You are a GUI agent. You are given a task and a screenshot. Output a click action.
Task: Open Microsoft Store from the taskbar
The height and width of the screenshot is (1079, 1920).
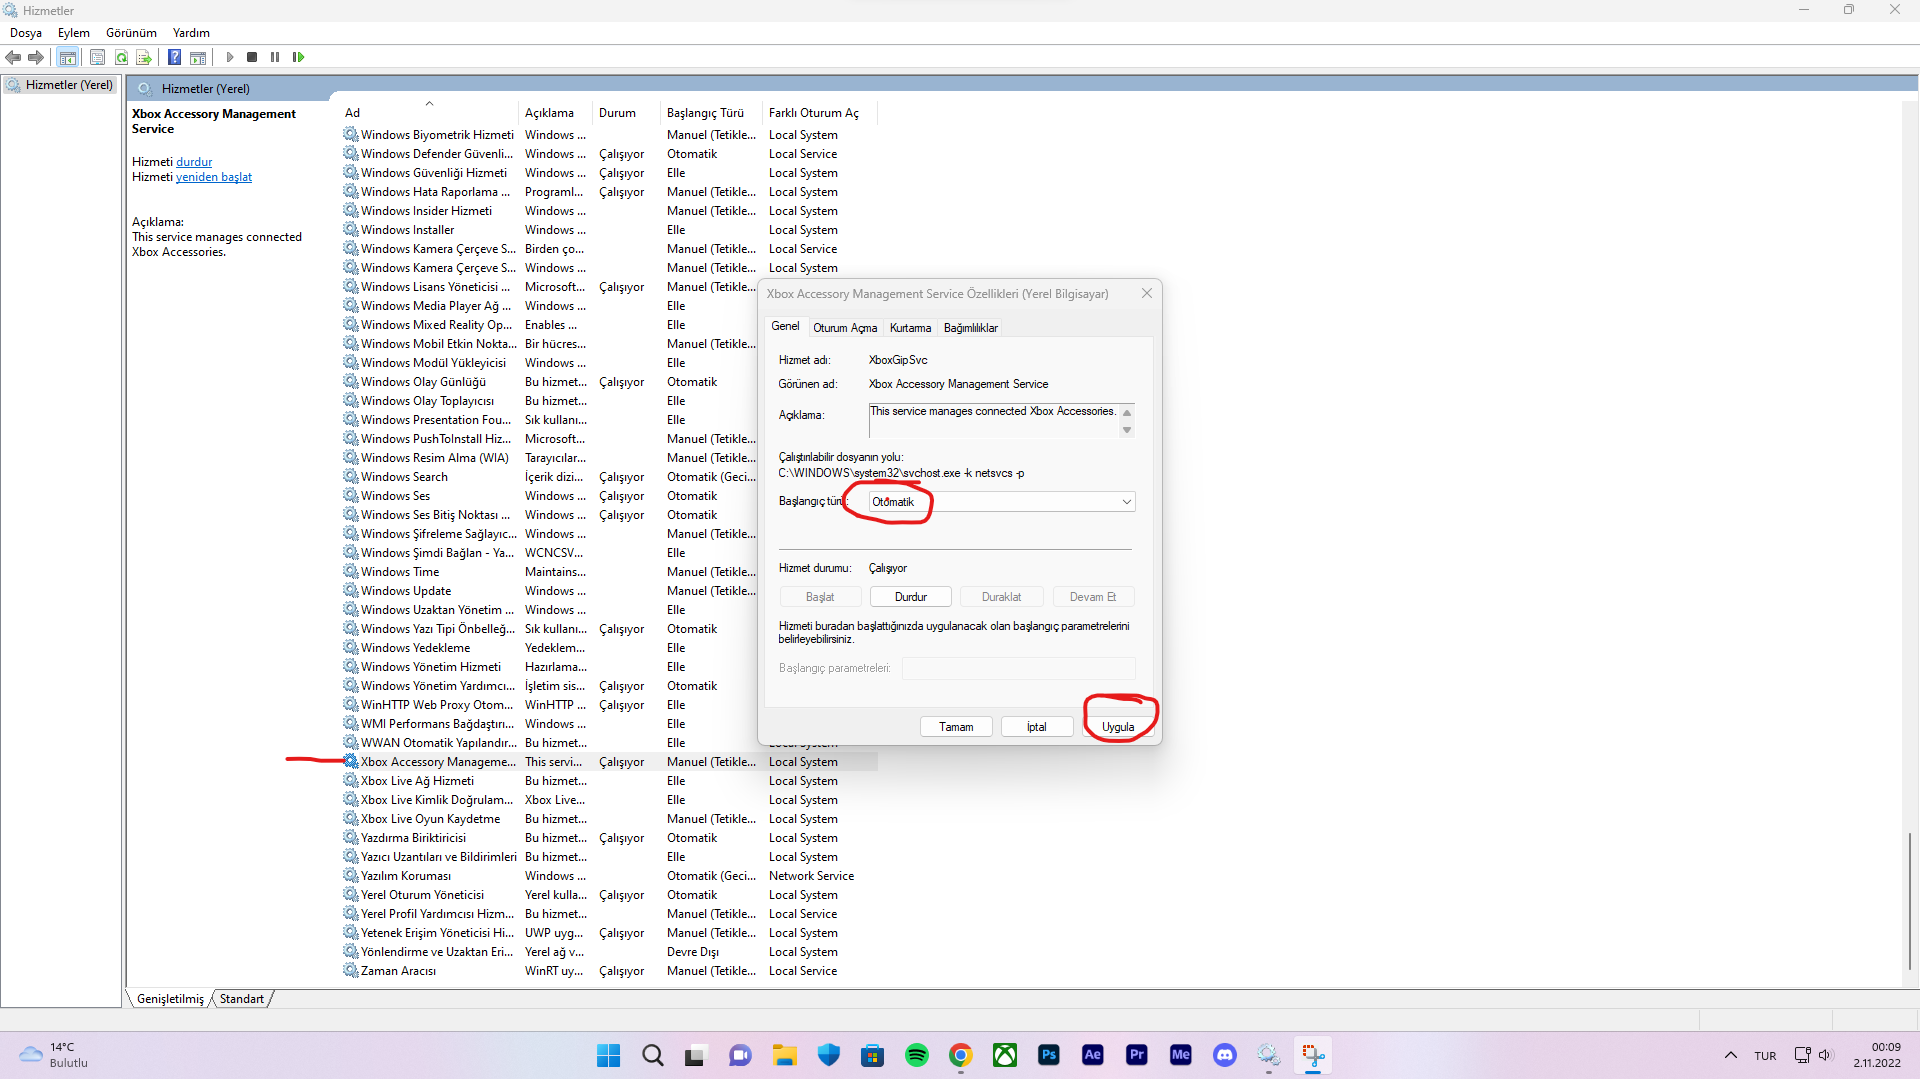pos(872,1055)
